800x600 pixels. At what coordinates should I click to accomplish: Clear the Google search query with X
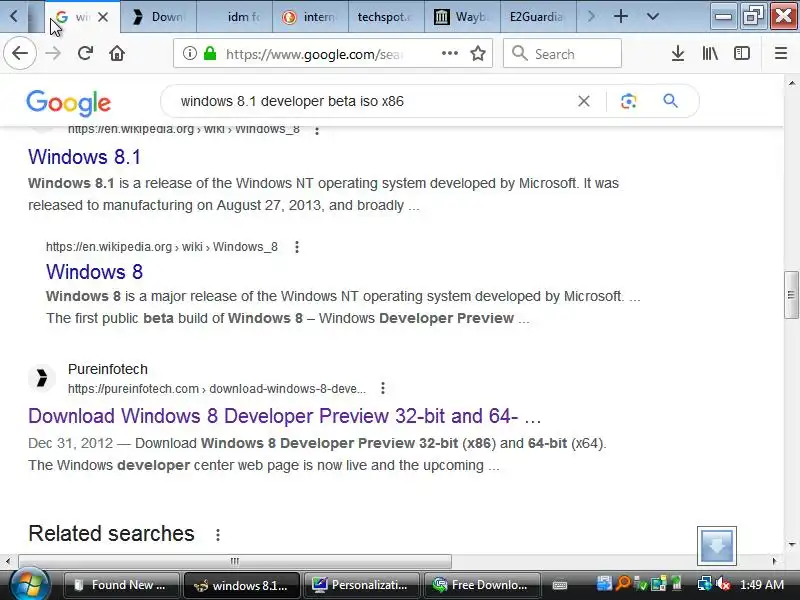(584, 101)
